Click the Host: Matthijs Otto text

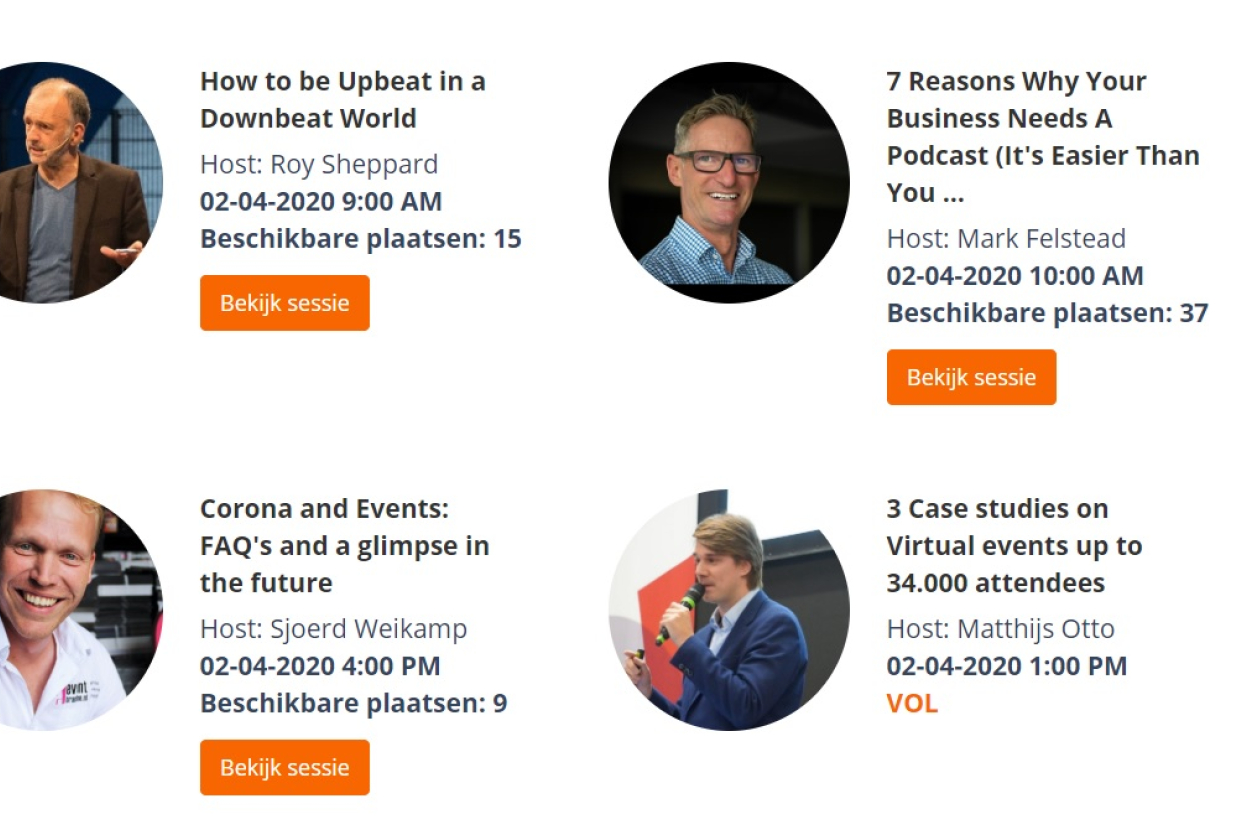1000,629
